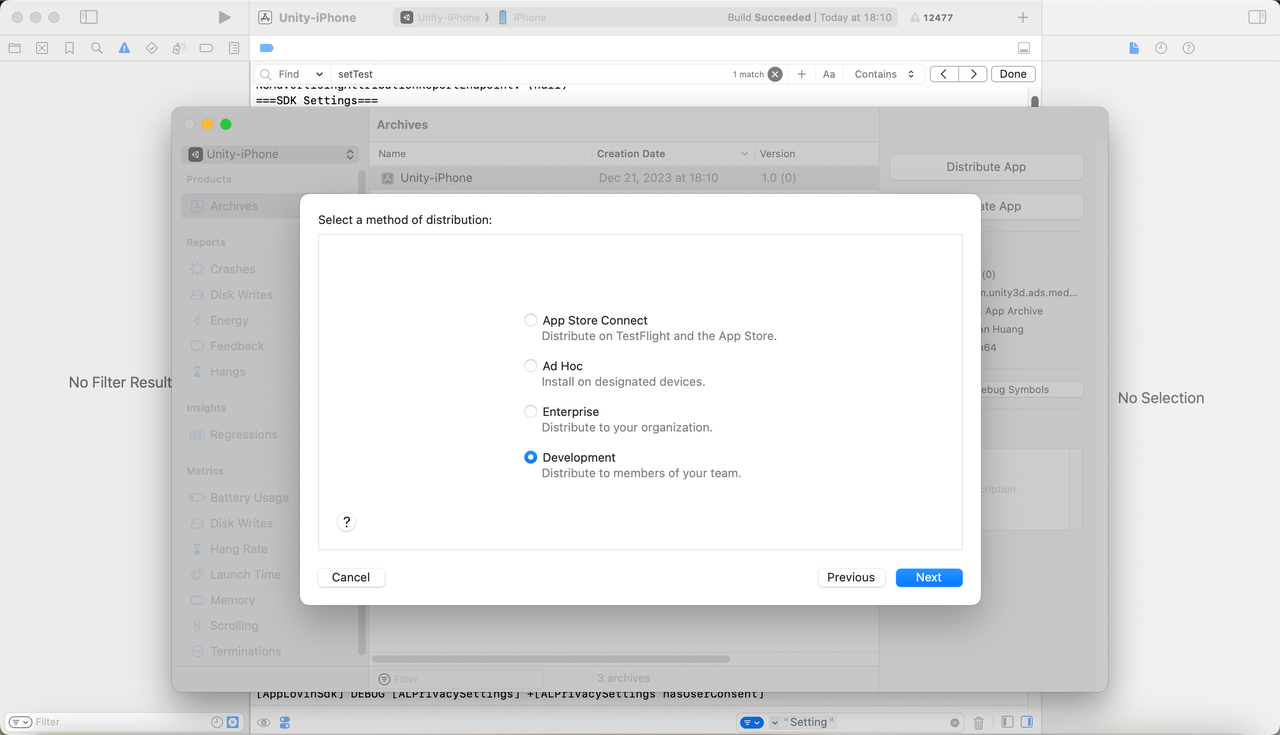Open the Find mode dropdown
The image size is (1280, 735).
pos(299,74)
